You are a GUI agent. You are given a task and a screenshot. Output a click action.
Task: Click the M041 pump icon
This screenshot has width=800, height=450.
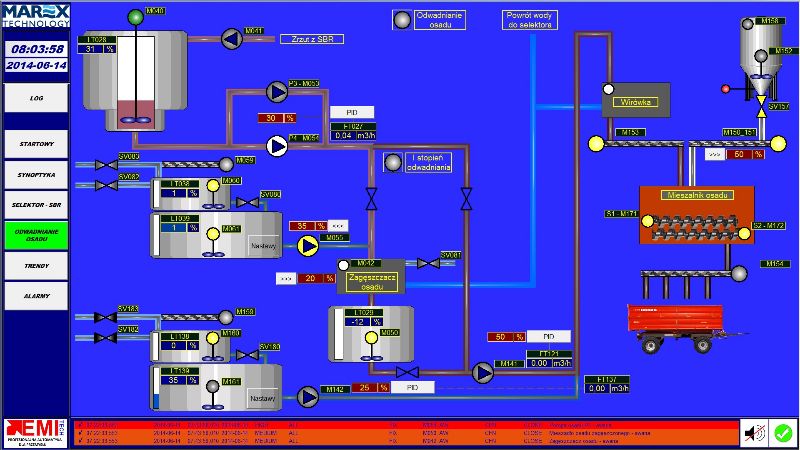(x=232, y=39)
